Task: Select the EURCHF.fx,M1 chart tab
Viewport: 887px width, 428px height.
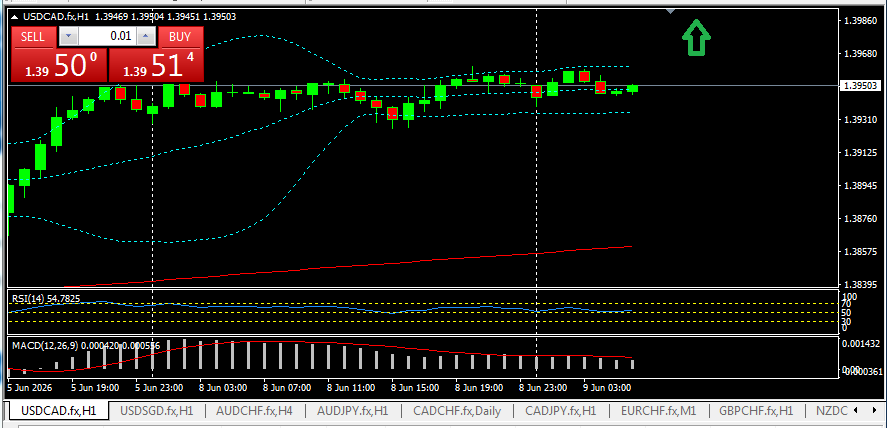Action: [657, 410]
